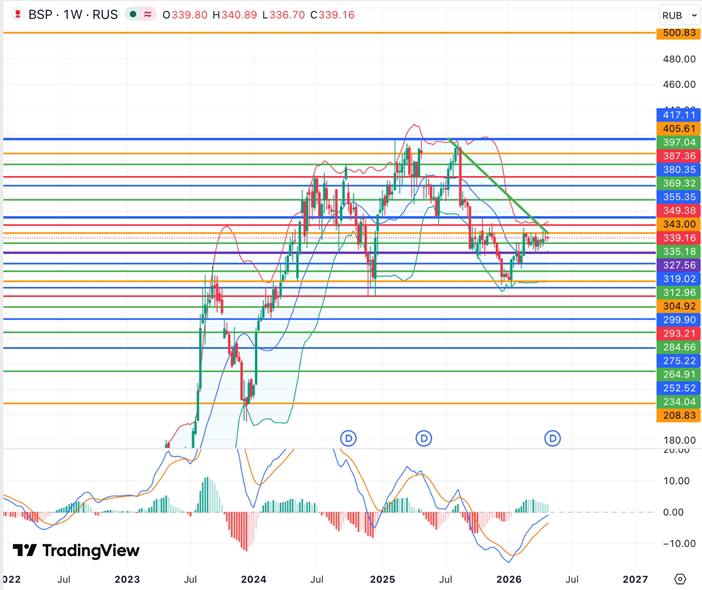Click the BSP · 1W · RUS chart title
The image size is (702, 590).
pyautogui.click(x=73, y=15)
